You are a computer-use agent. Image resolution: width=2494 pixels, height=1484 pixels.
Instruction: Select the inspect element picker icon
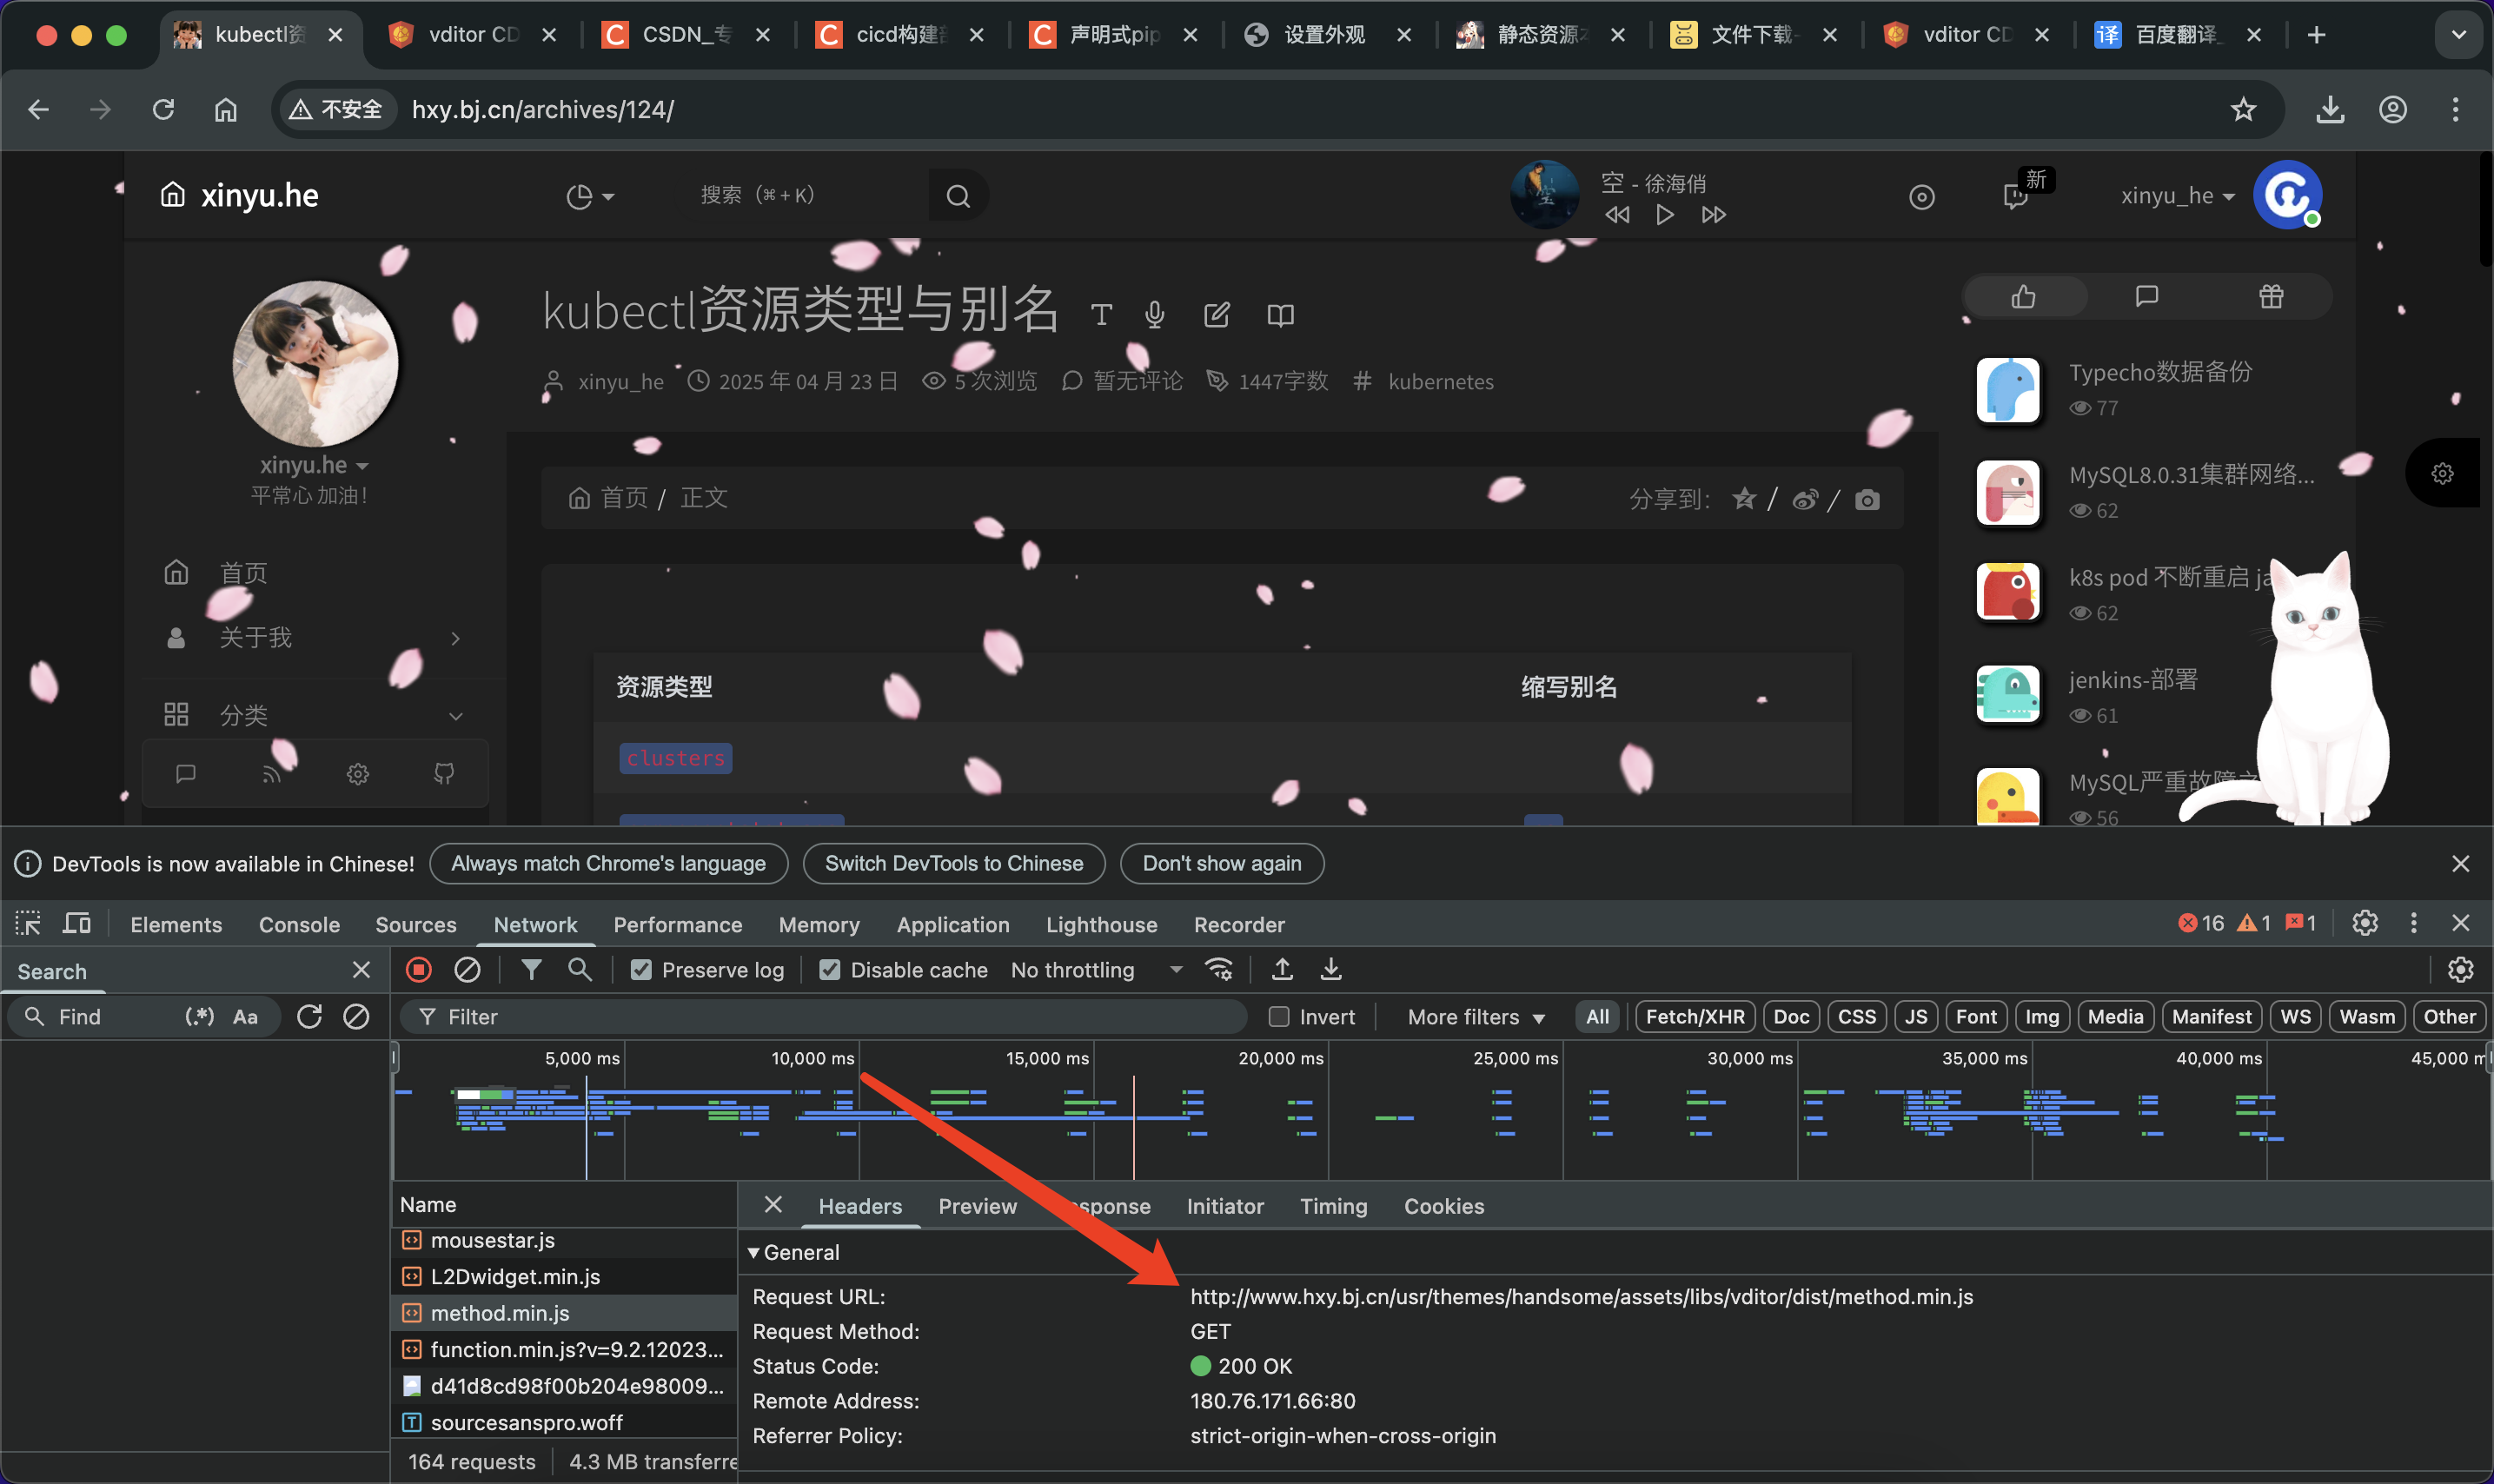(28, 923)
